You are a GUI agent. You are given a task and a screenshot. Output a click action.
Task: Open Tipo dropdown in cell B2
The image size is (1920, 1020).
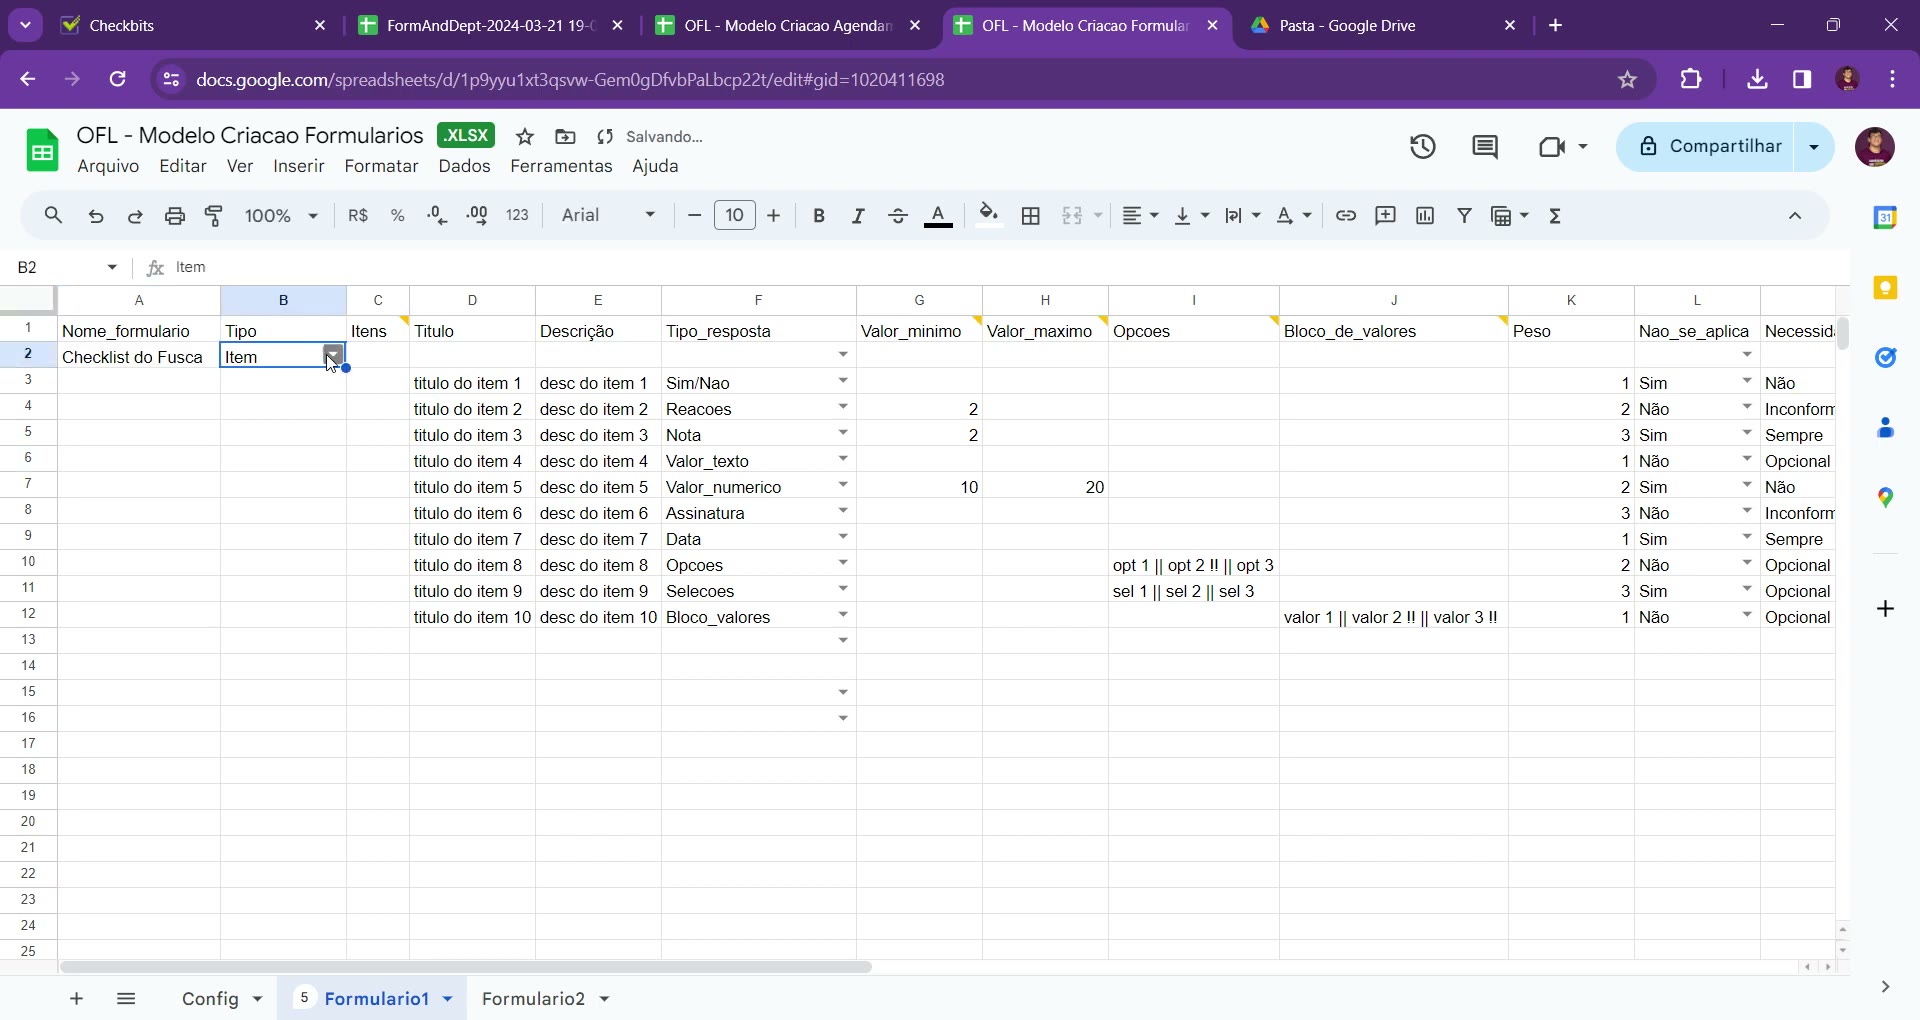coord(333,354)
